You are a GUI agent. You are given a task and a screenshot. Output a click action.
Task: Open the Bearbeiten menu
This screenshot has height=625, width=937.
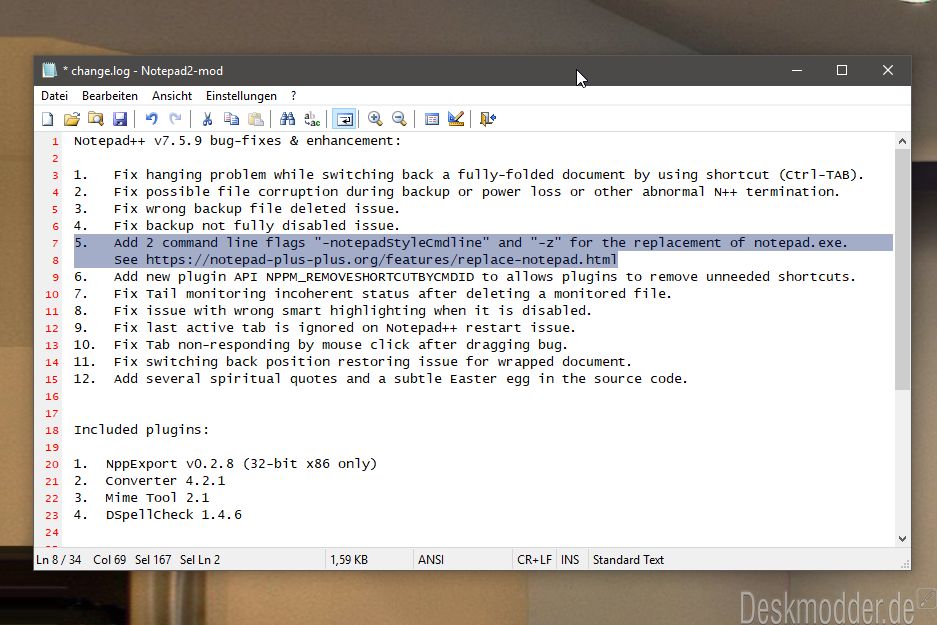(110, 96)
